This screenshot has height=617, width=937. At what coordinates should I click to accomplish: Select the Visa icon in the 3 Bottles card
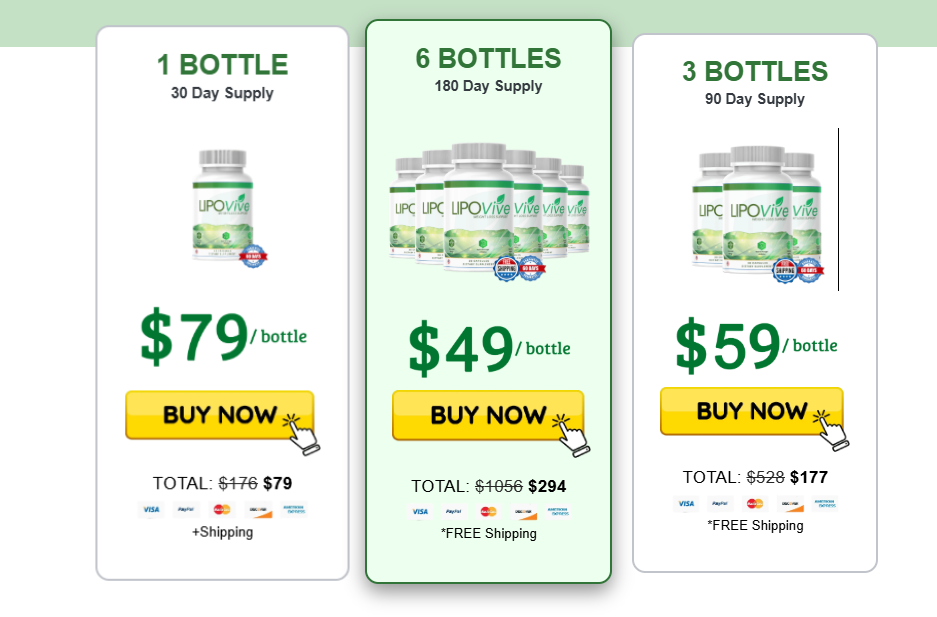[686, 504]
